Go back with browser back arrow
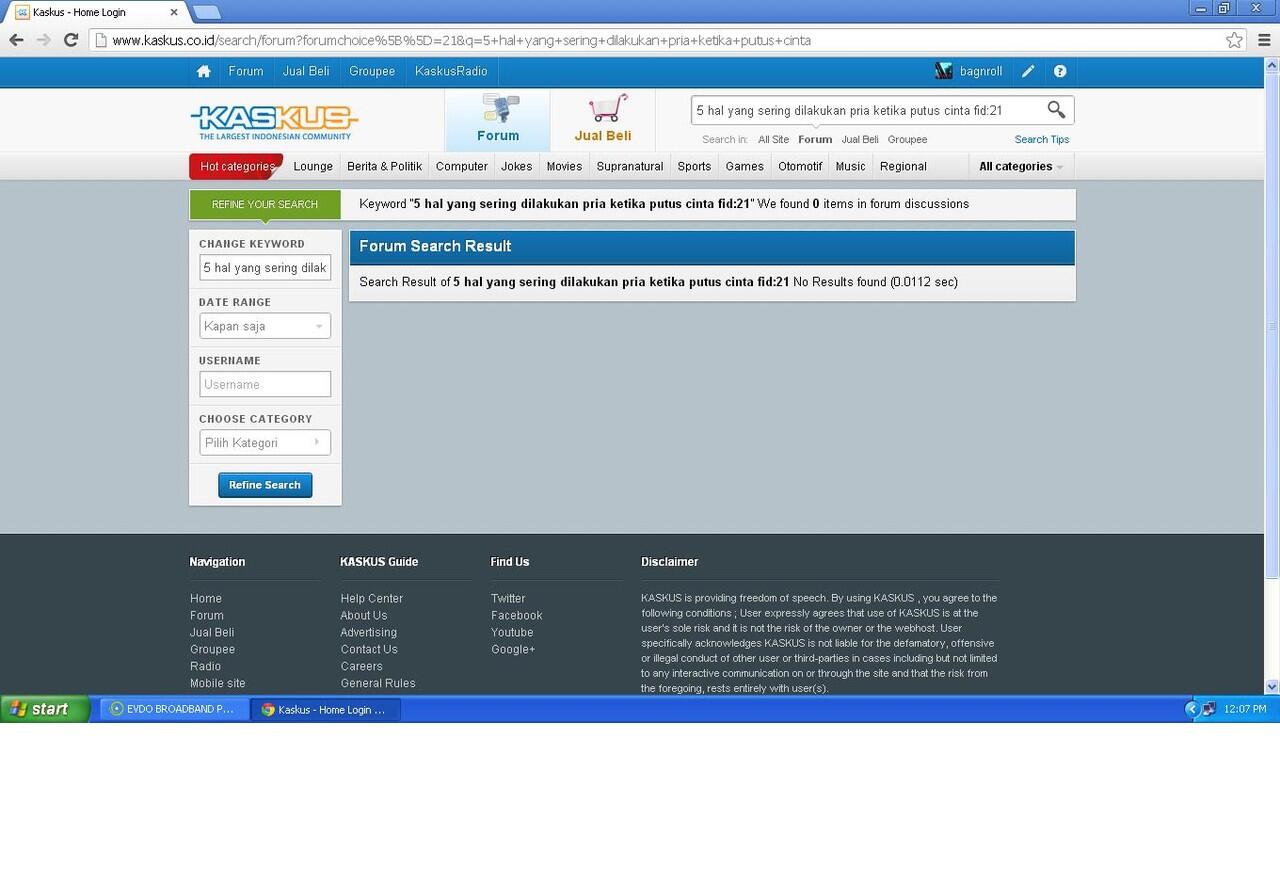The image size is (1280, 883). 16,40
